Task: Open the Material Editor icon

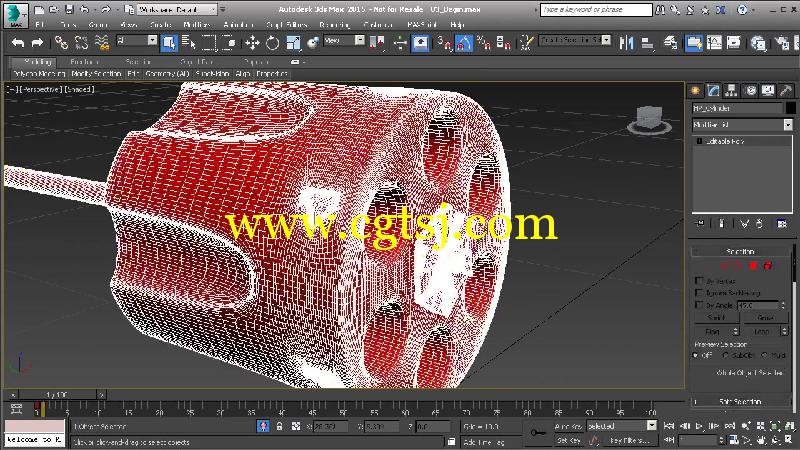Action: pyautogui.click(x=758, y=43)
